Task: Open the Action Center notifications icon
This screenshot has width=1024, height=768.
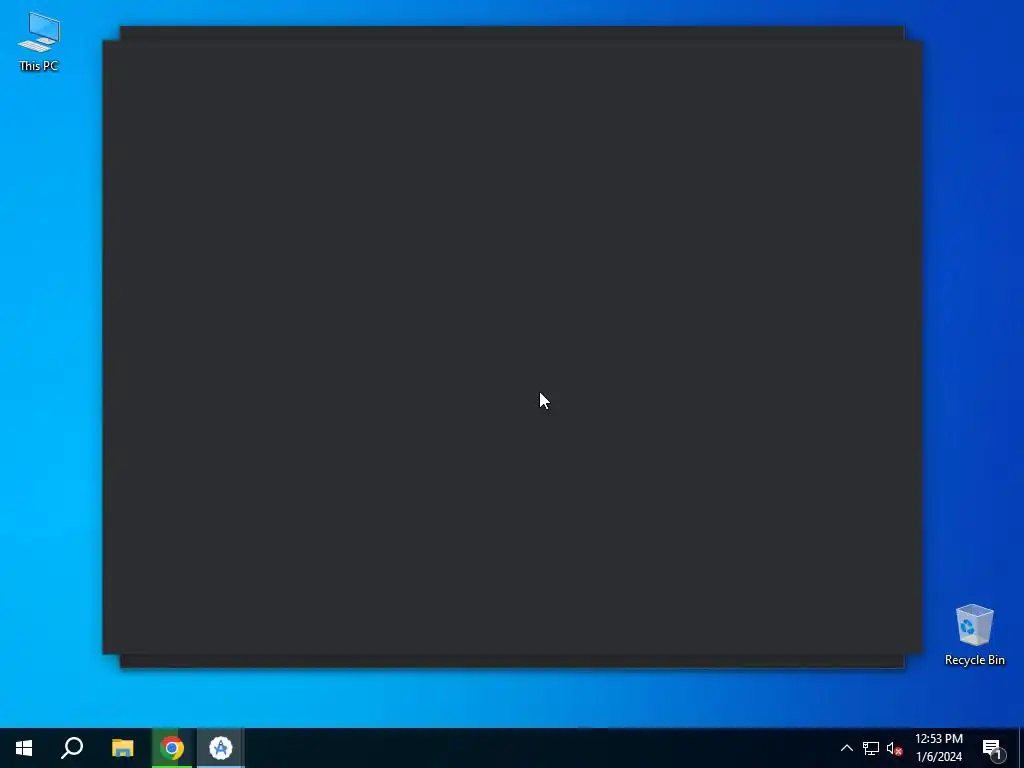Action: click(x=993, y=748)
